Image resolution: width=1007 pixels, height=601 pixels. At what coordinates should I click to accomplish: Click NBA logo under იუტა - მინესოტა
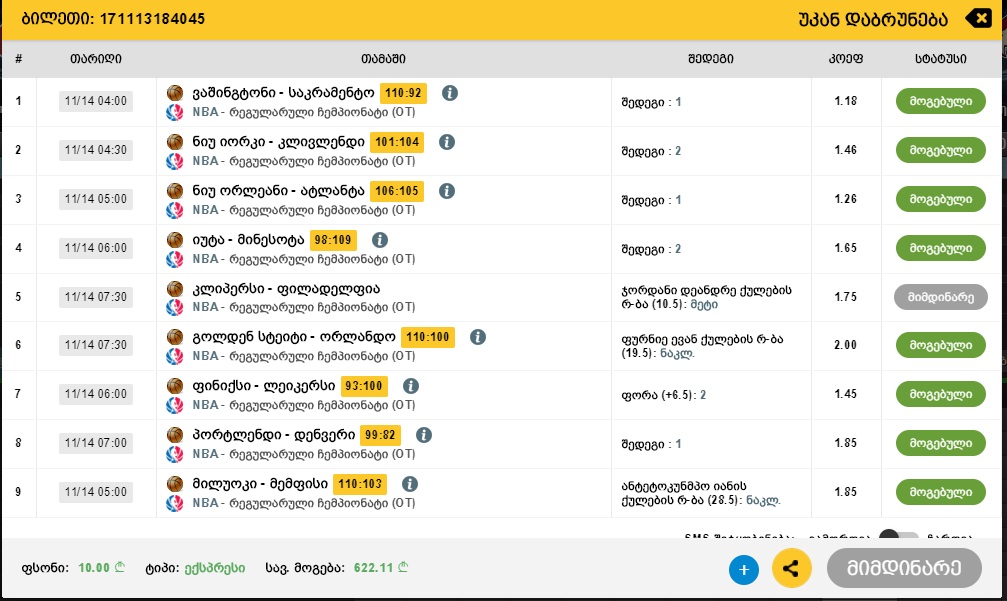(175, 259)
